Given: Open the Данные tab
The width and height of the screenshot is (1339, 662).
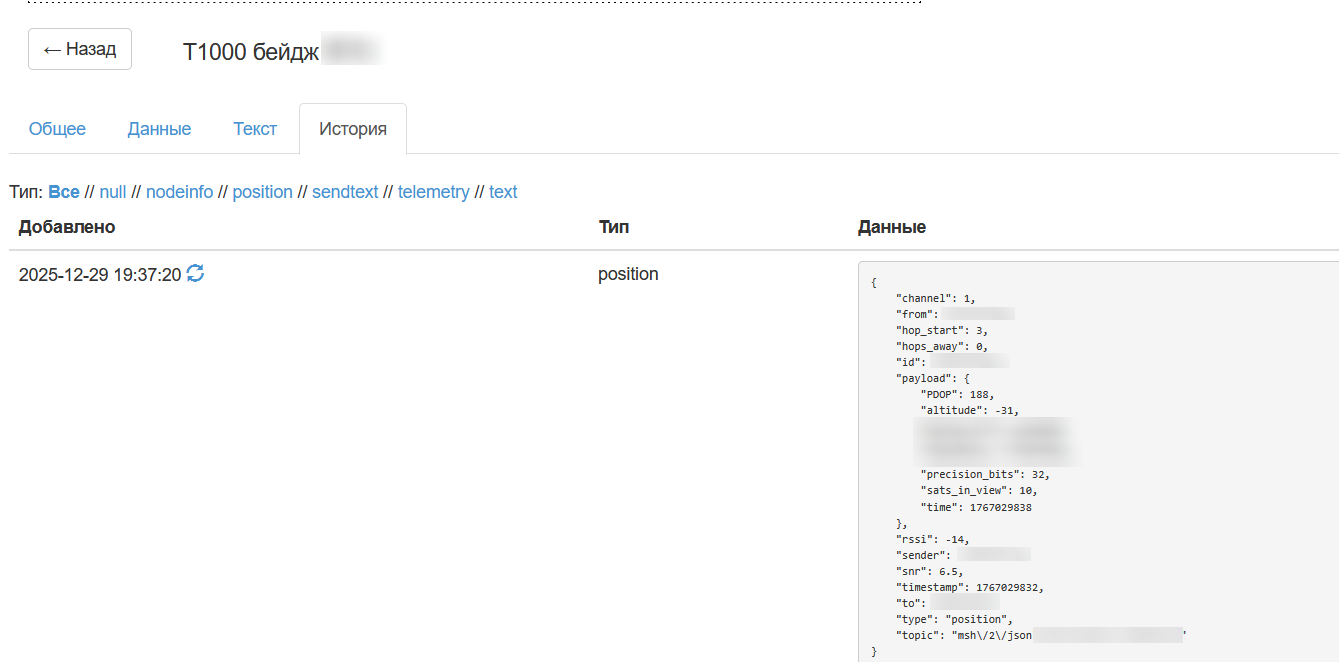Looking at the screenshot, I should tap(159, 129).
